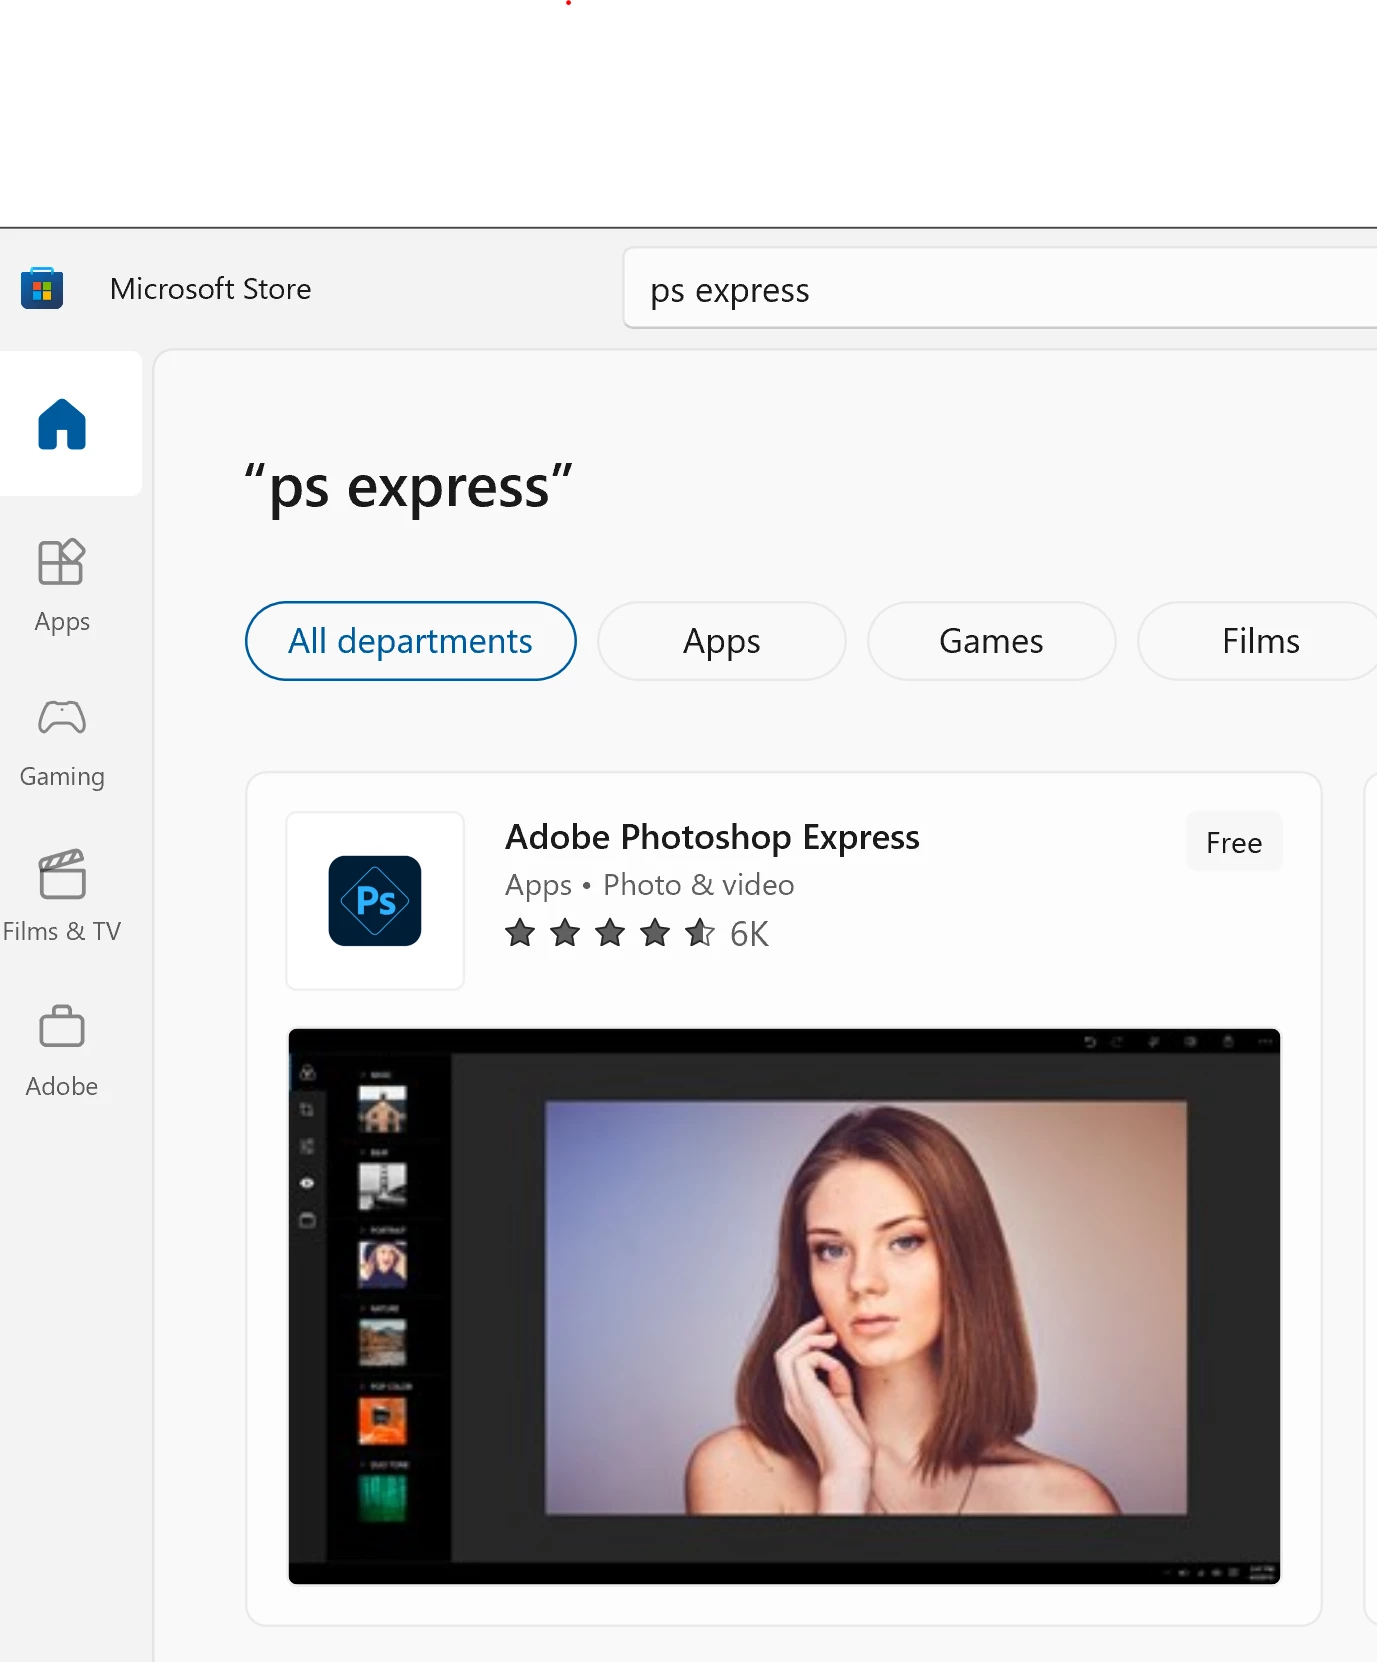The height and width of the screenshot is (1662, 1377).
Task: Click into the search box containing ps express
Action: click(x=1000, y=289)
